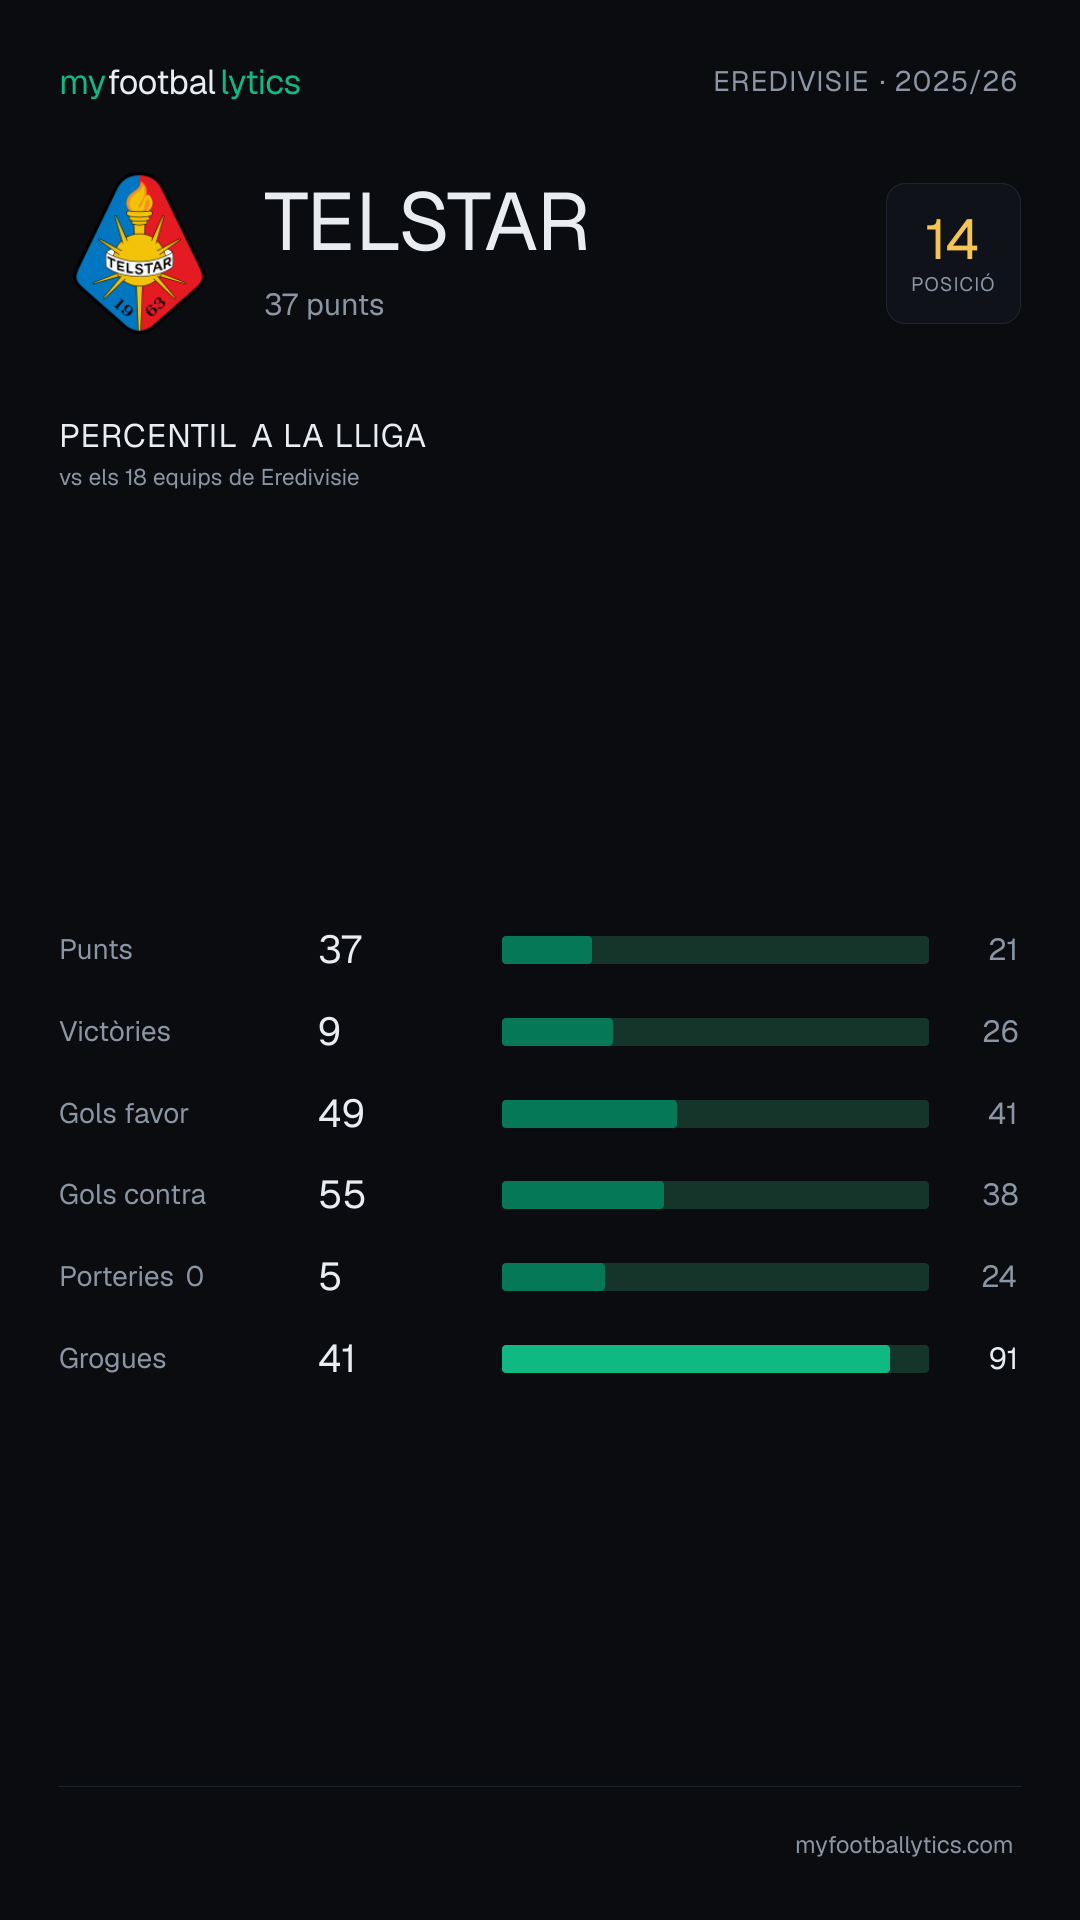Open the myfootballytics.com footer link

coord(904,1845)
